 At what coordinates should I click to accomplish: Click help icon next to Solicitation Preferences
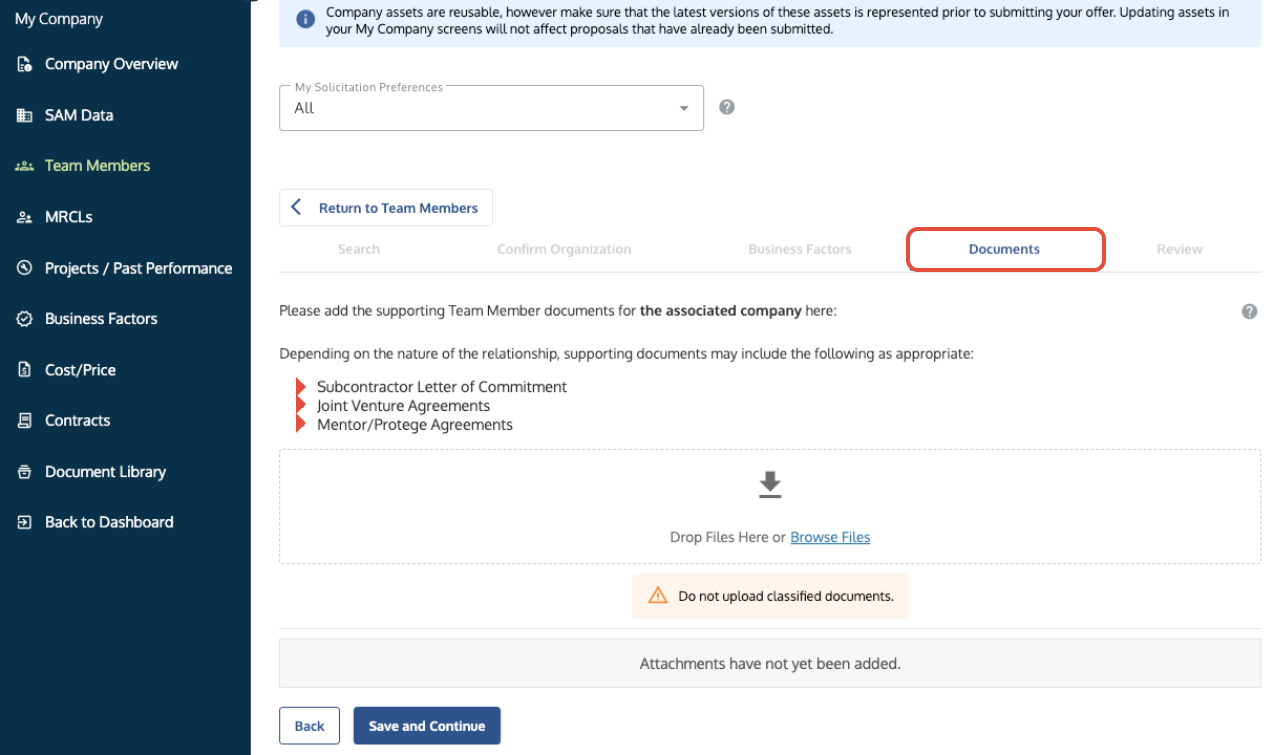pos(727,107)
